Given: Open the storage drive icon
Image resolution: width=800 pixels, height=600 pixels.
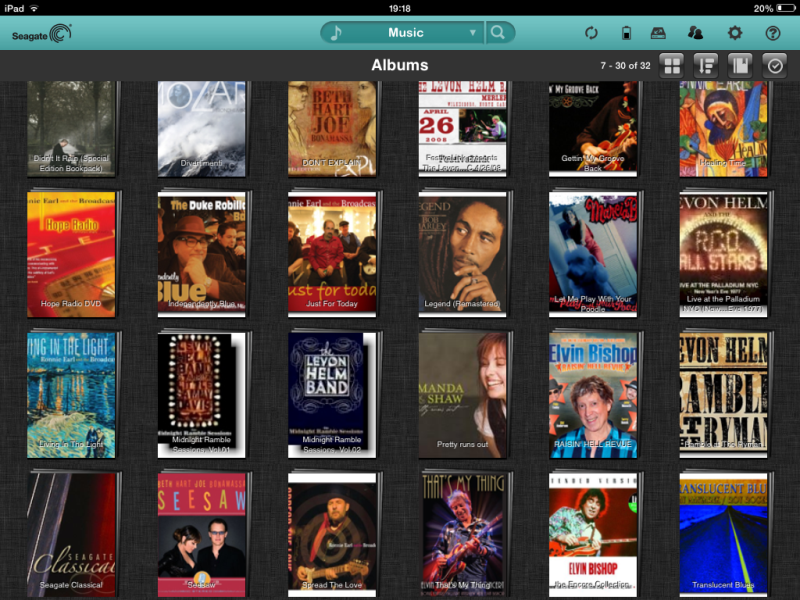Looking at the screenshot, I should pyautogui.click(x=658, y=33).
